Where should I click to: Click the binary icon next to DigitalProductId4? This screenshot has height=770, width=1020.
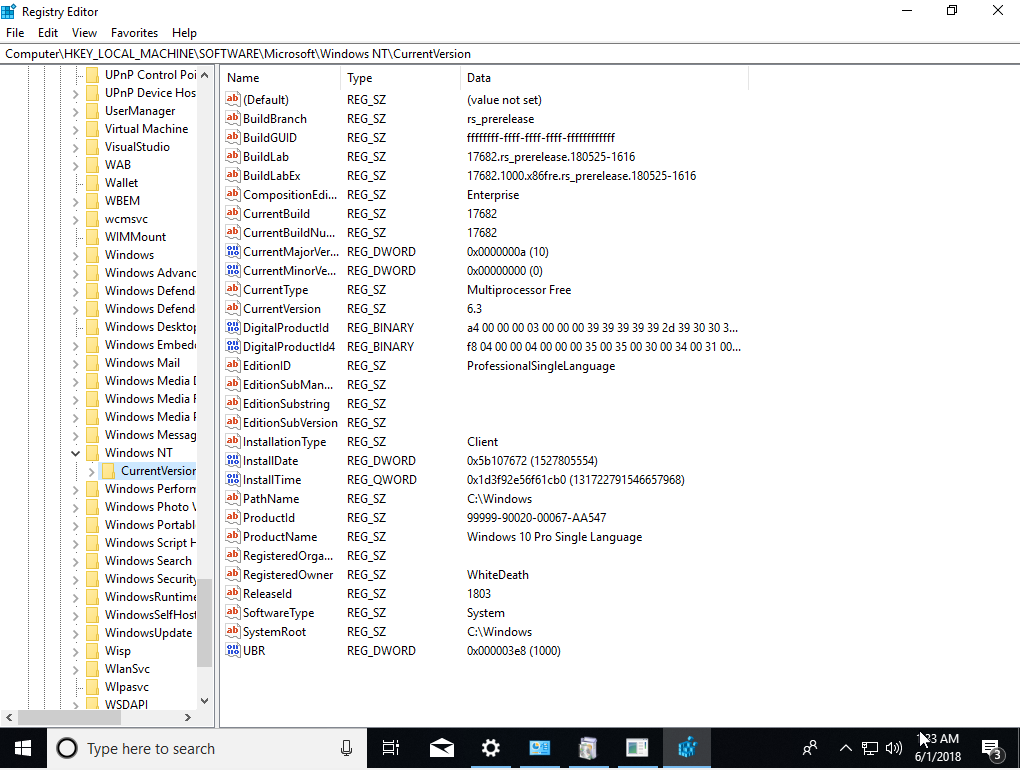[232, 346]
